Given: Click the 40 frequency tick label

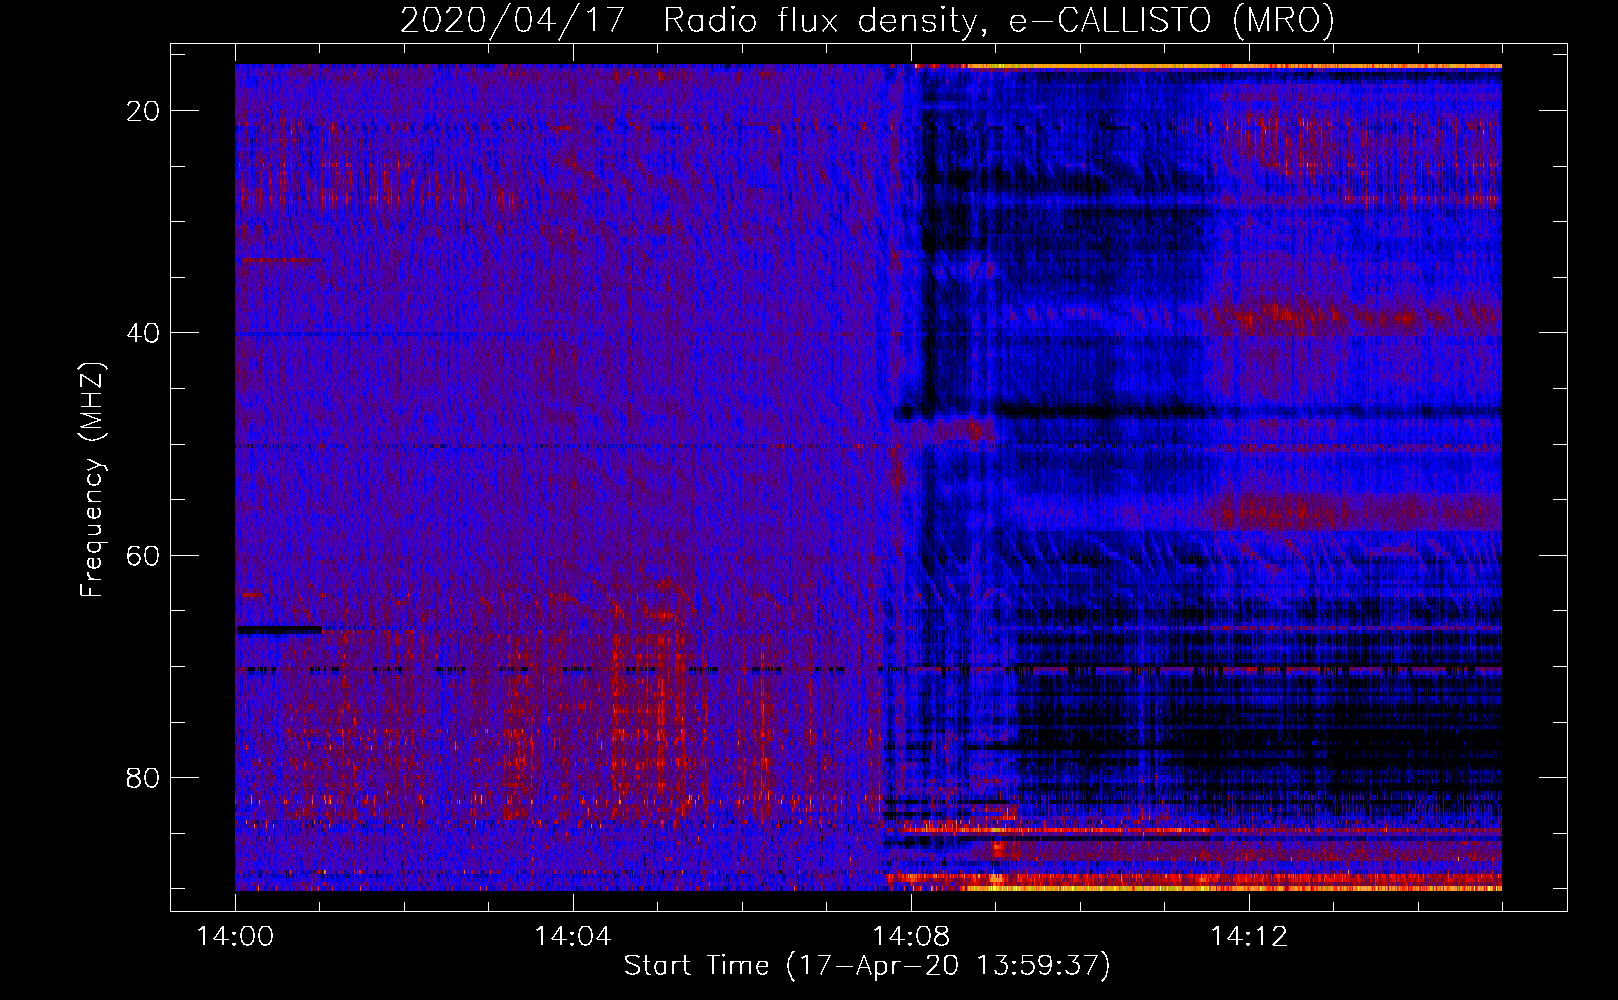Looking at the screenshot, I should 143,333.
